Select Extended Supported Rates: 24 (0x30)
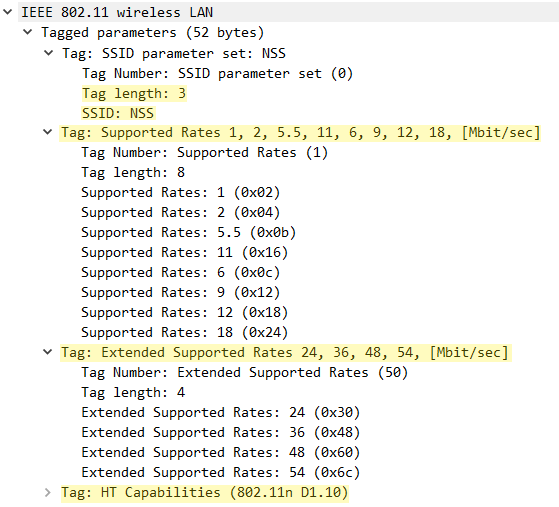This screenshot has width=559, height=507. [221, 413]
